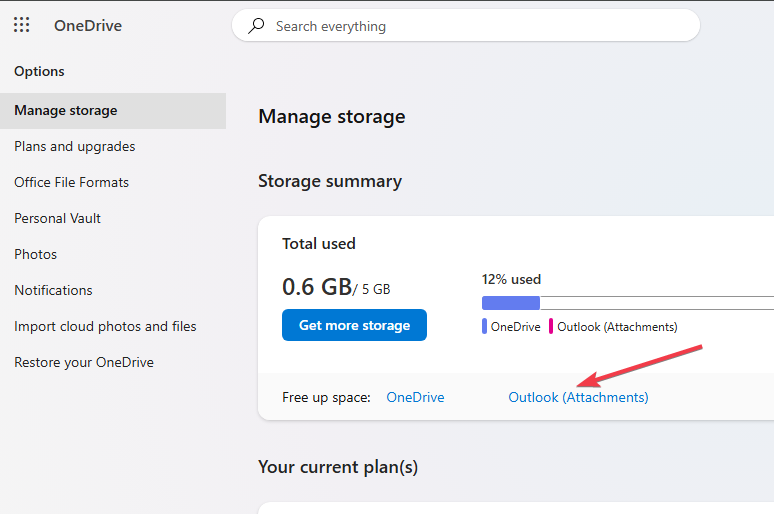Go to Personal Vault settings
Screen dimensions: 774x514
click(x=57, y=218)
